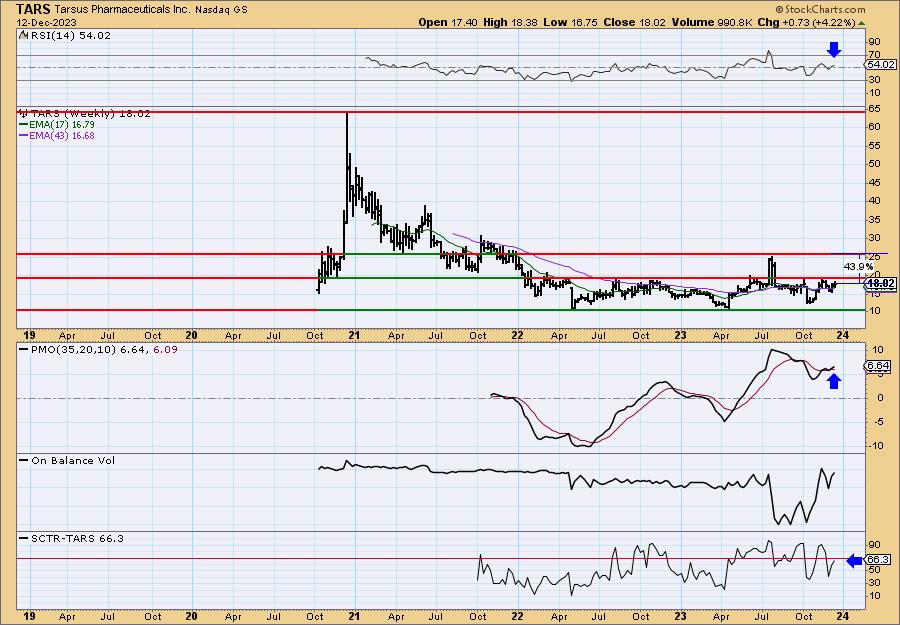Screen dimensions: 900x625
Task: Click the High 18.38 value
Action: [x=511, y=22]
